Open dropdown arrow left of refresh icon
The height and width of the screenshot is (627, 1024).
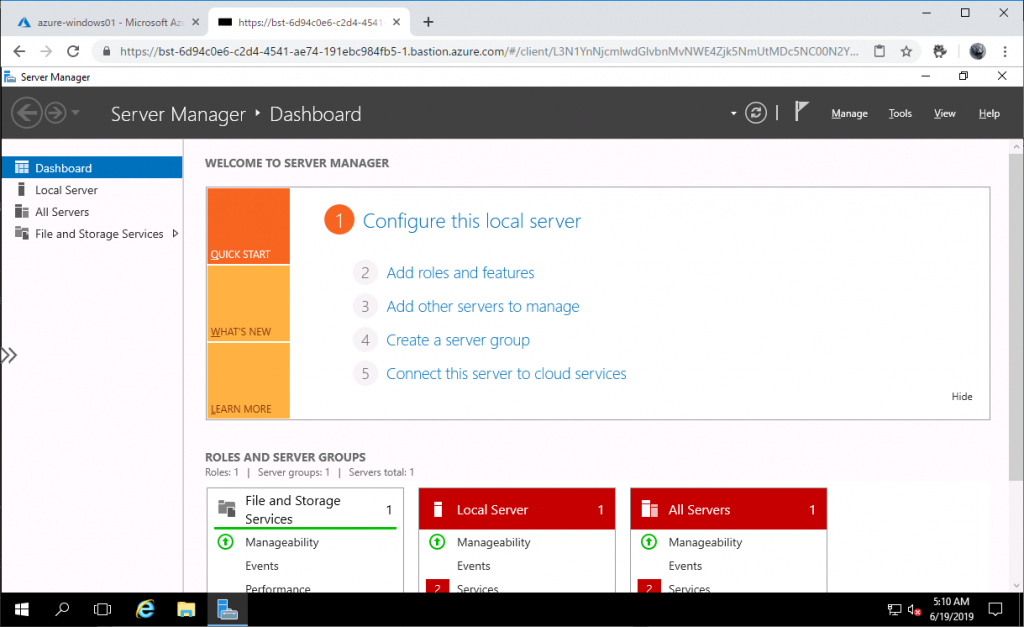(733, 114)
